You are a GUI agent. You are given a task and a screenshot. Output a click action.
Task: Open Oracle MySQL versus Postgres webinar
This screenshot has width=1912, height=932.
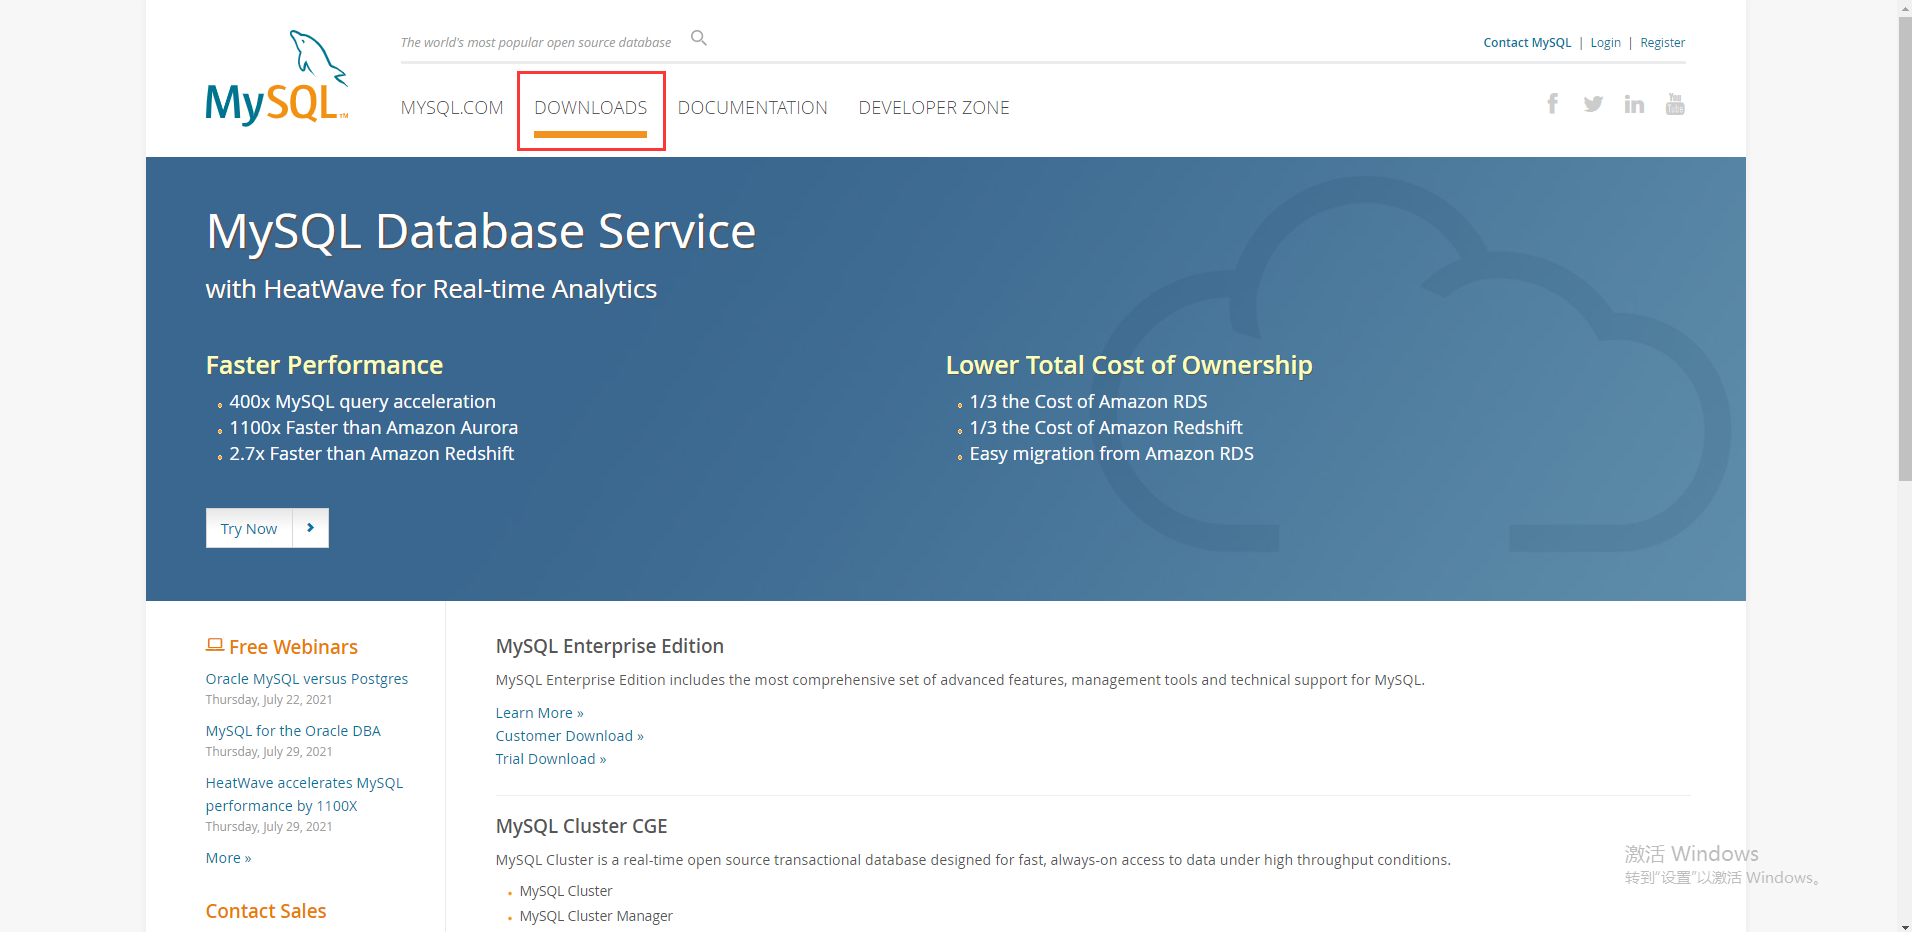307,679
